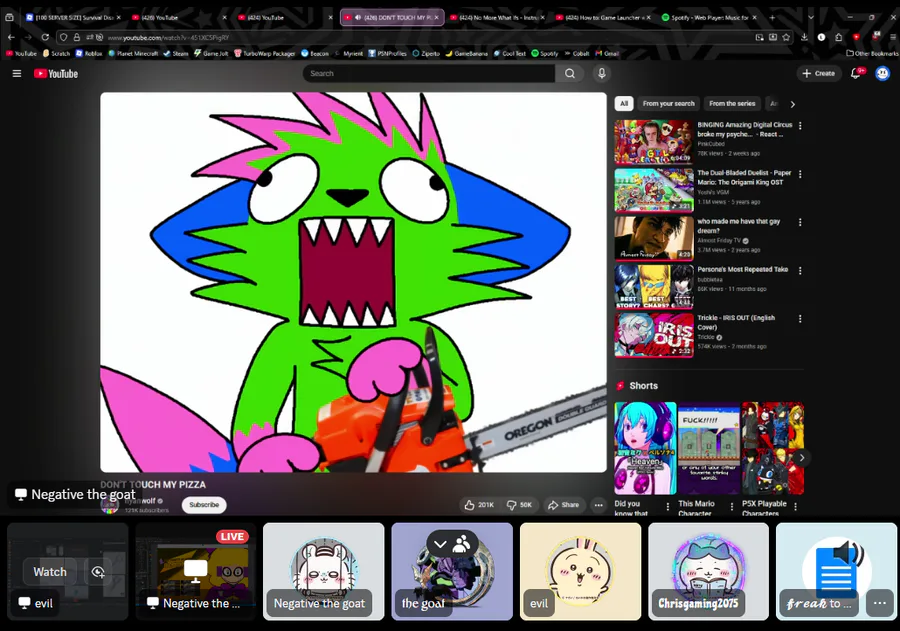Screen dimensions: 900x631
Task: Click pop-out icon beside Watch button
Action: [98, 572]
